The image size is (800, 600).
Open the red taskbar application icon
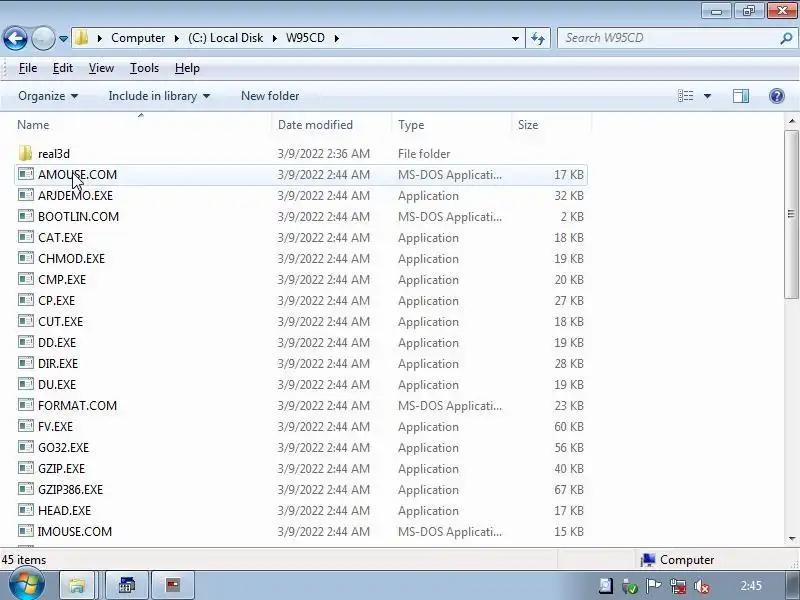tap(173, 586)
